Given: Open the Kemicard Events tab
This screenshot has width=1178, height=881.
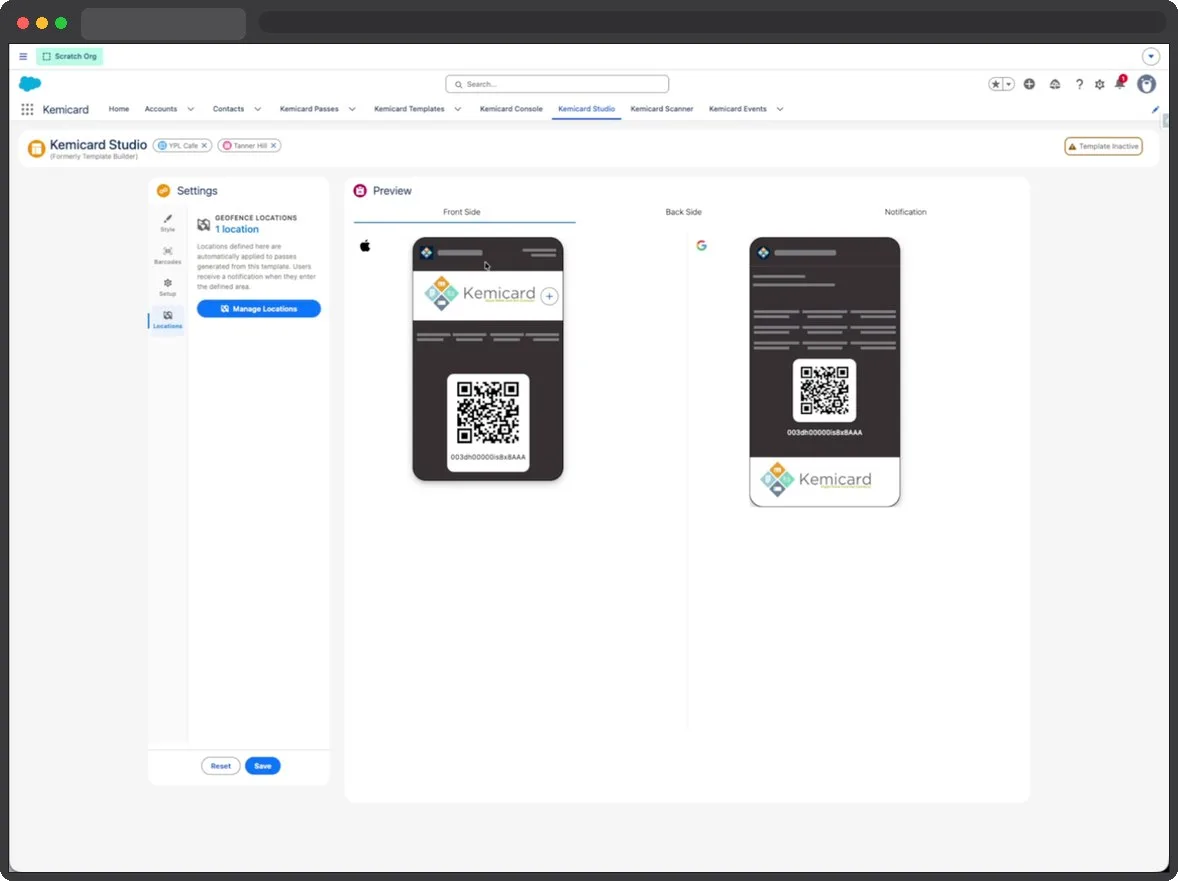Looking at the screenshot, I should [738, 109].
